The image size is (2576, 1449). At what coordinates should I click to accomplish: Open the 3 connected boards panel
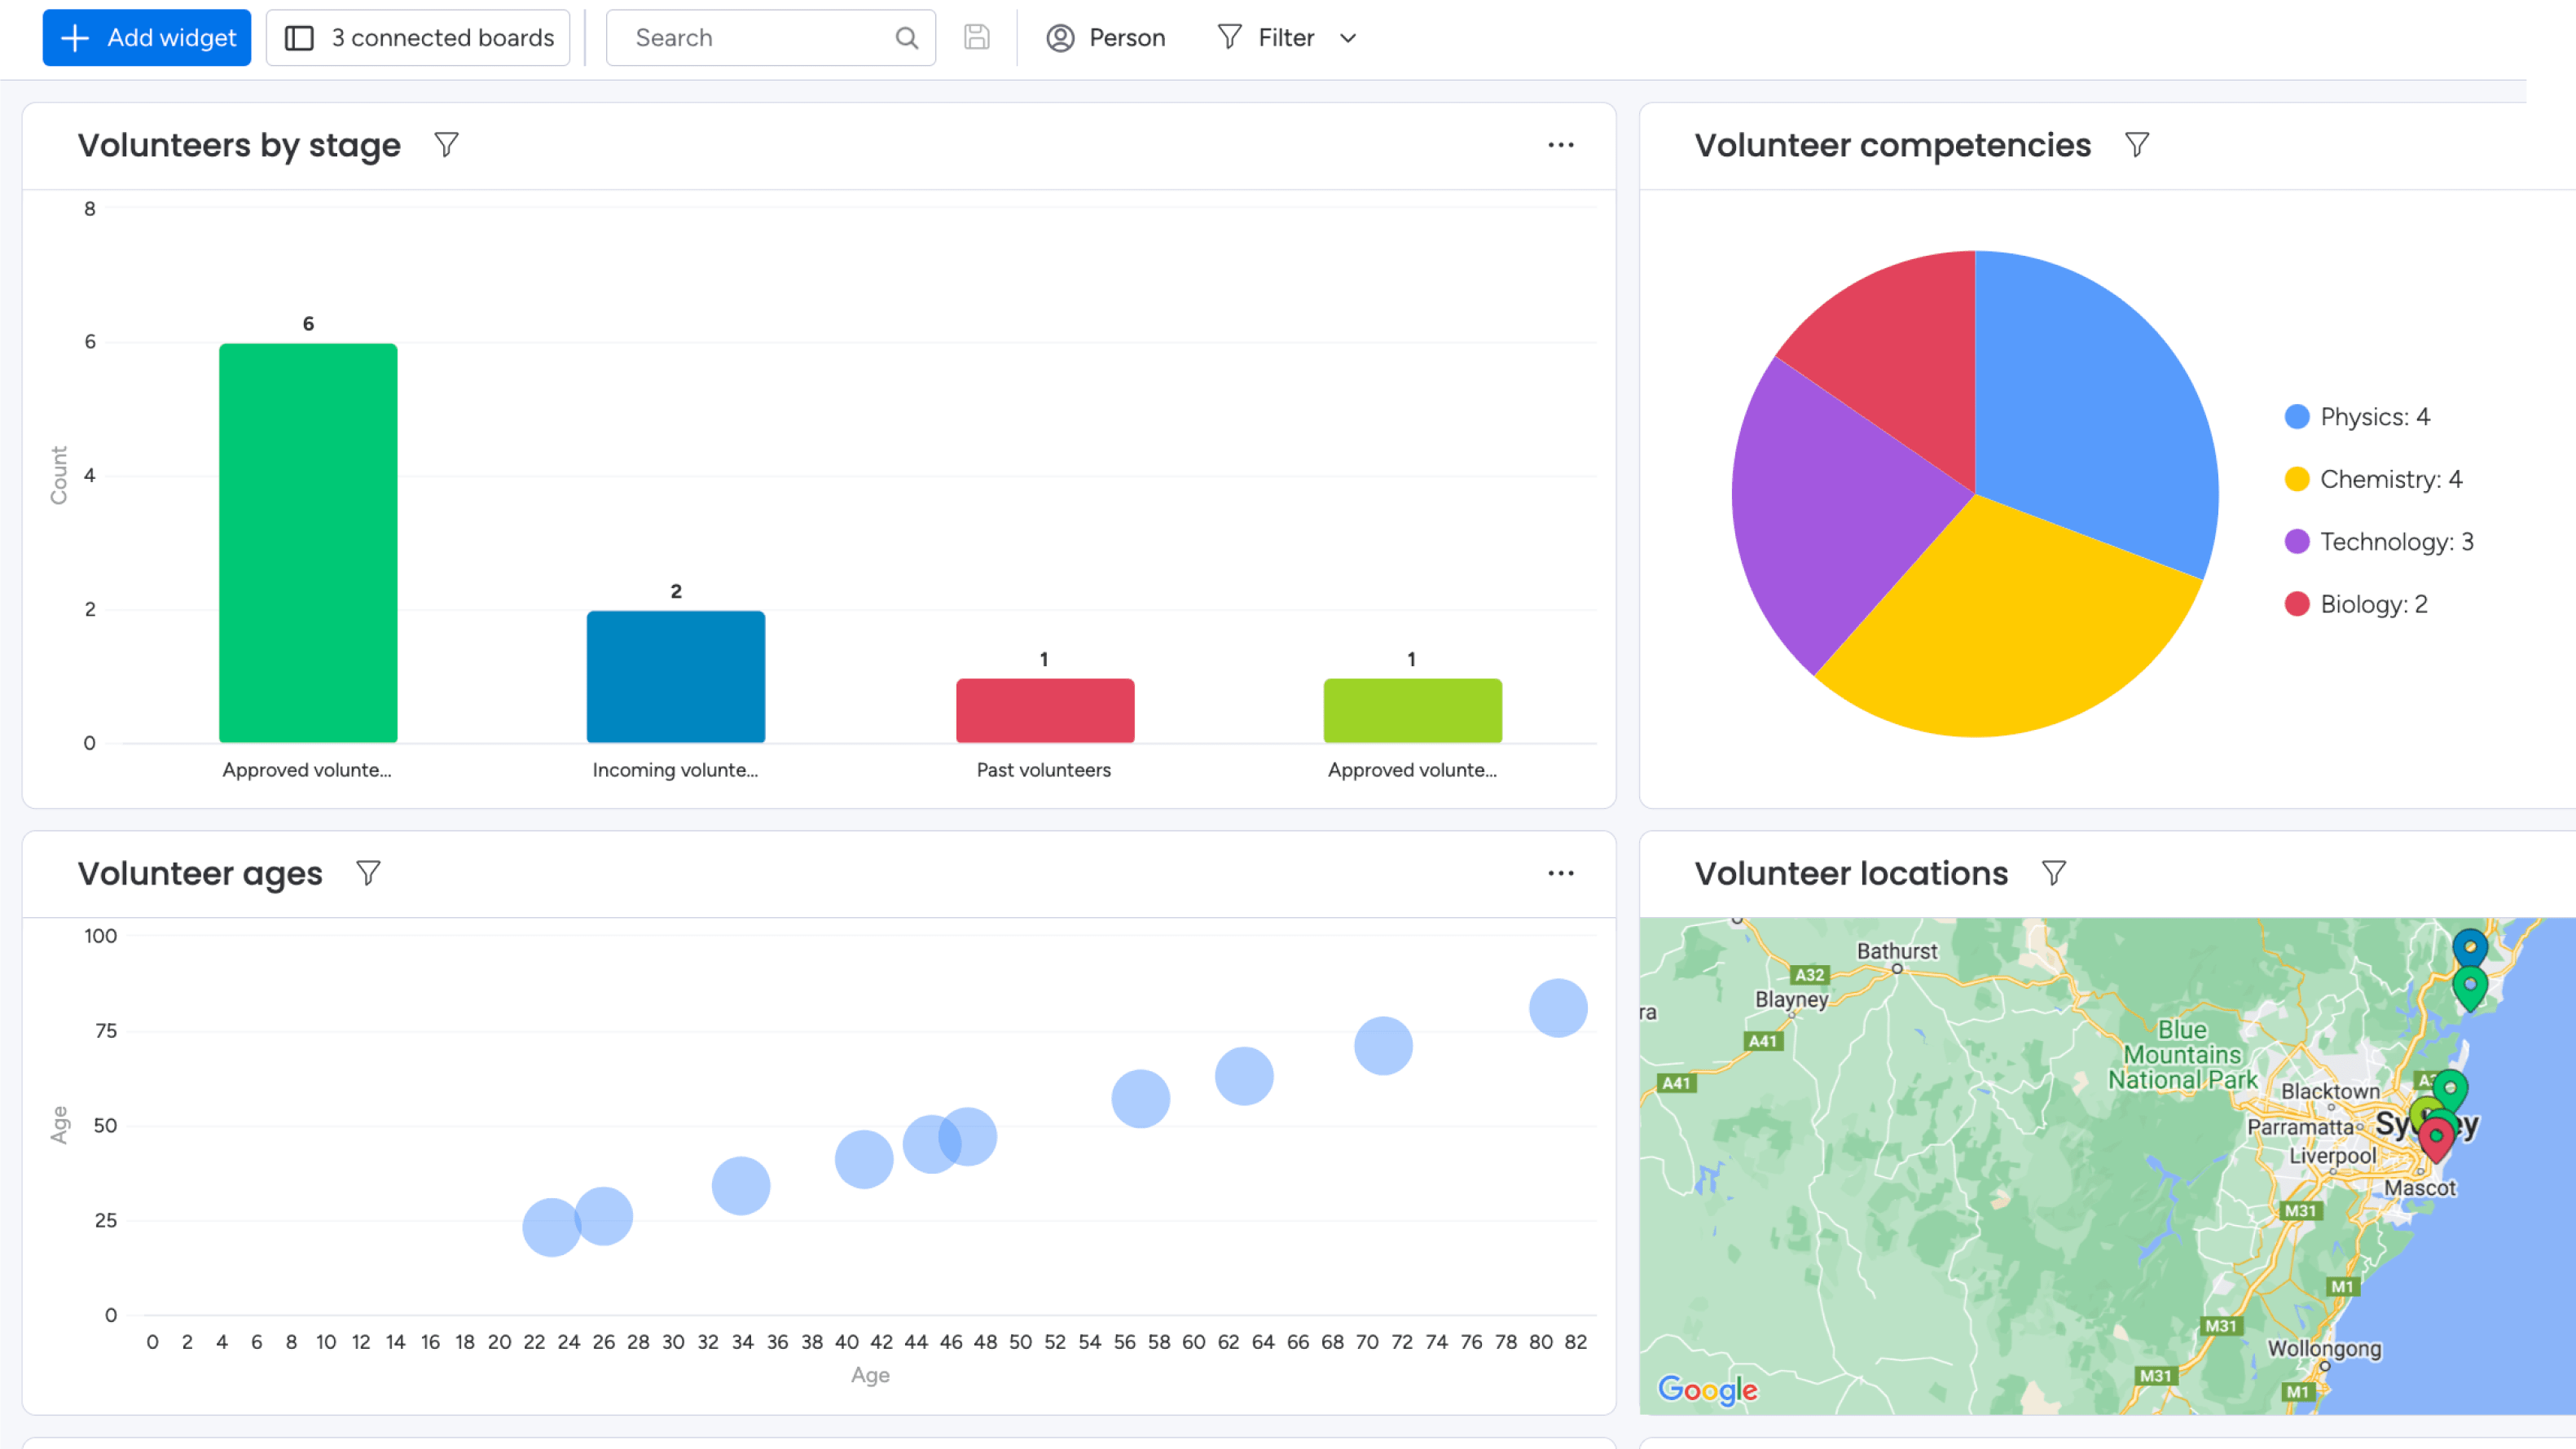418,38
